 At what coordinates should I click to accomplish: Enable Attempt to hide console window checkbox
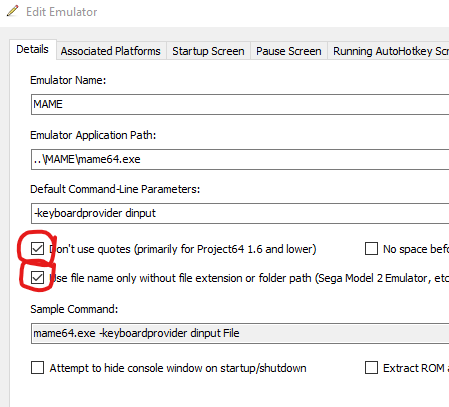point(37,368)
